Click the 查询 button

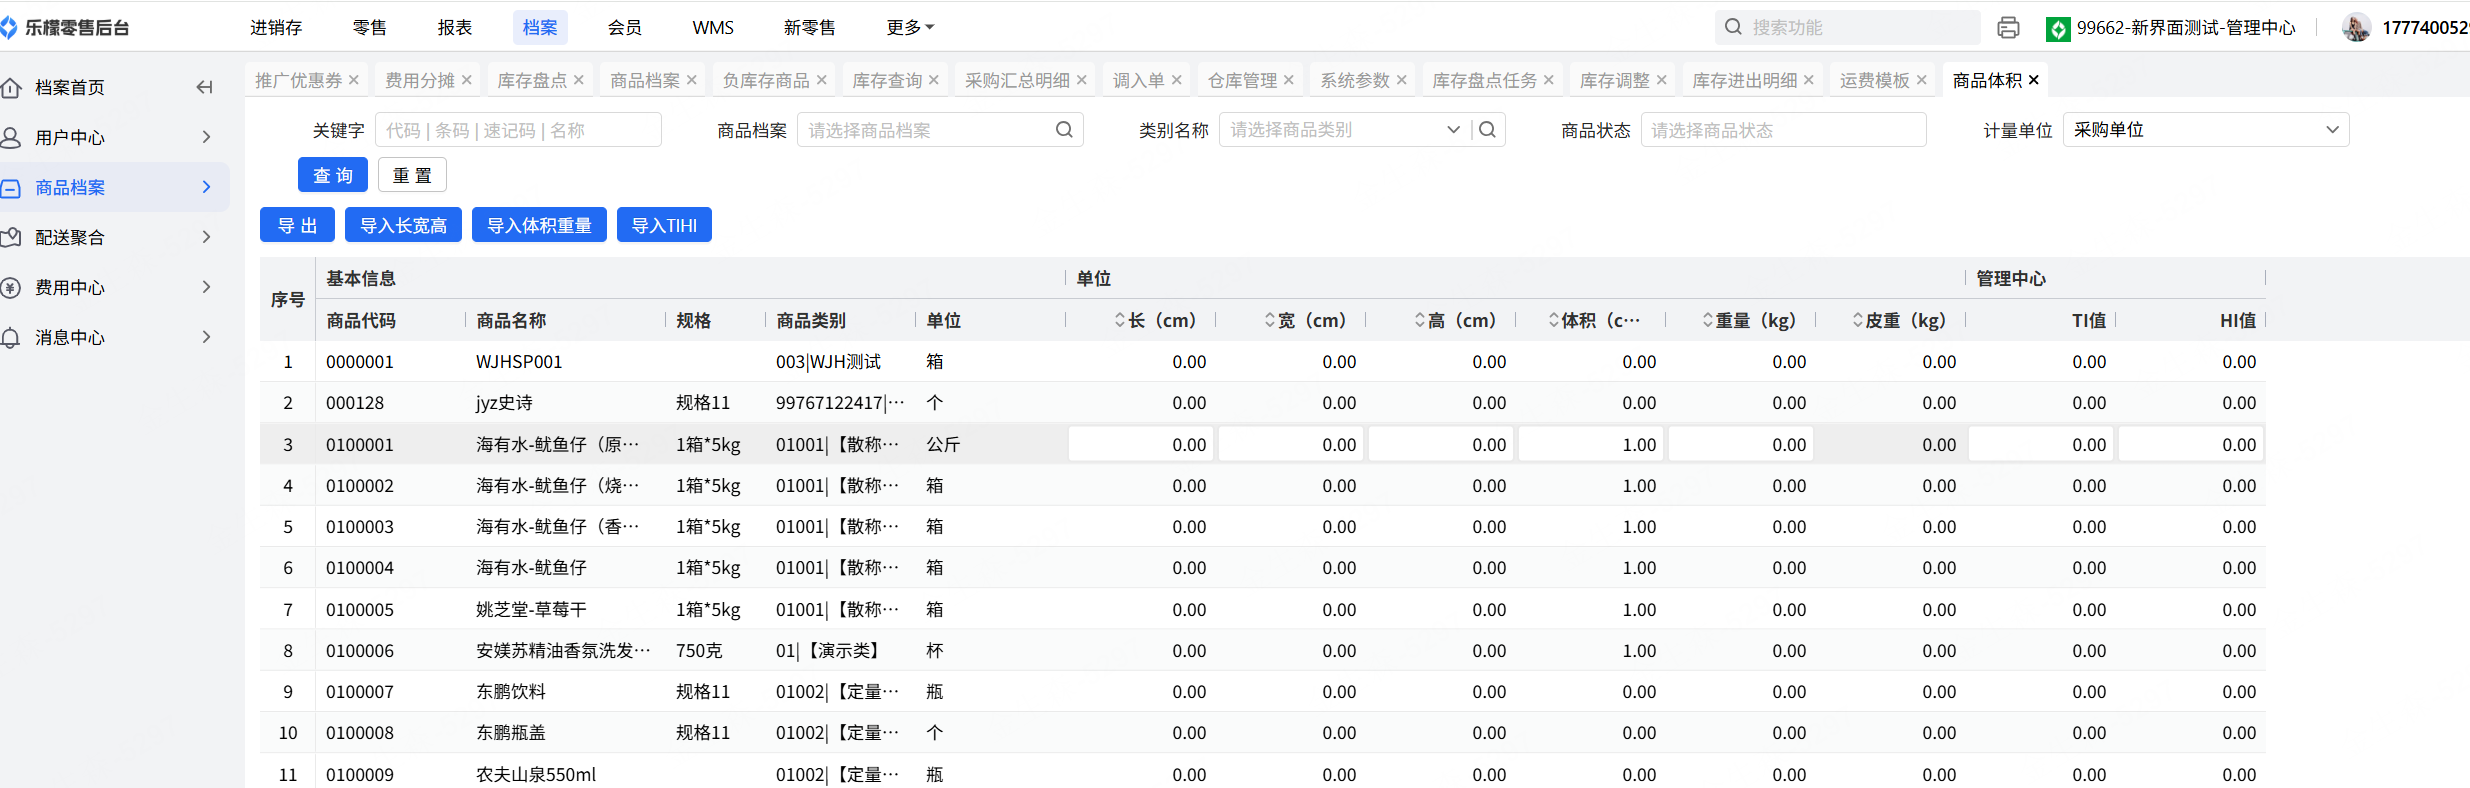pyautogui.click(x=333, y=175)
